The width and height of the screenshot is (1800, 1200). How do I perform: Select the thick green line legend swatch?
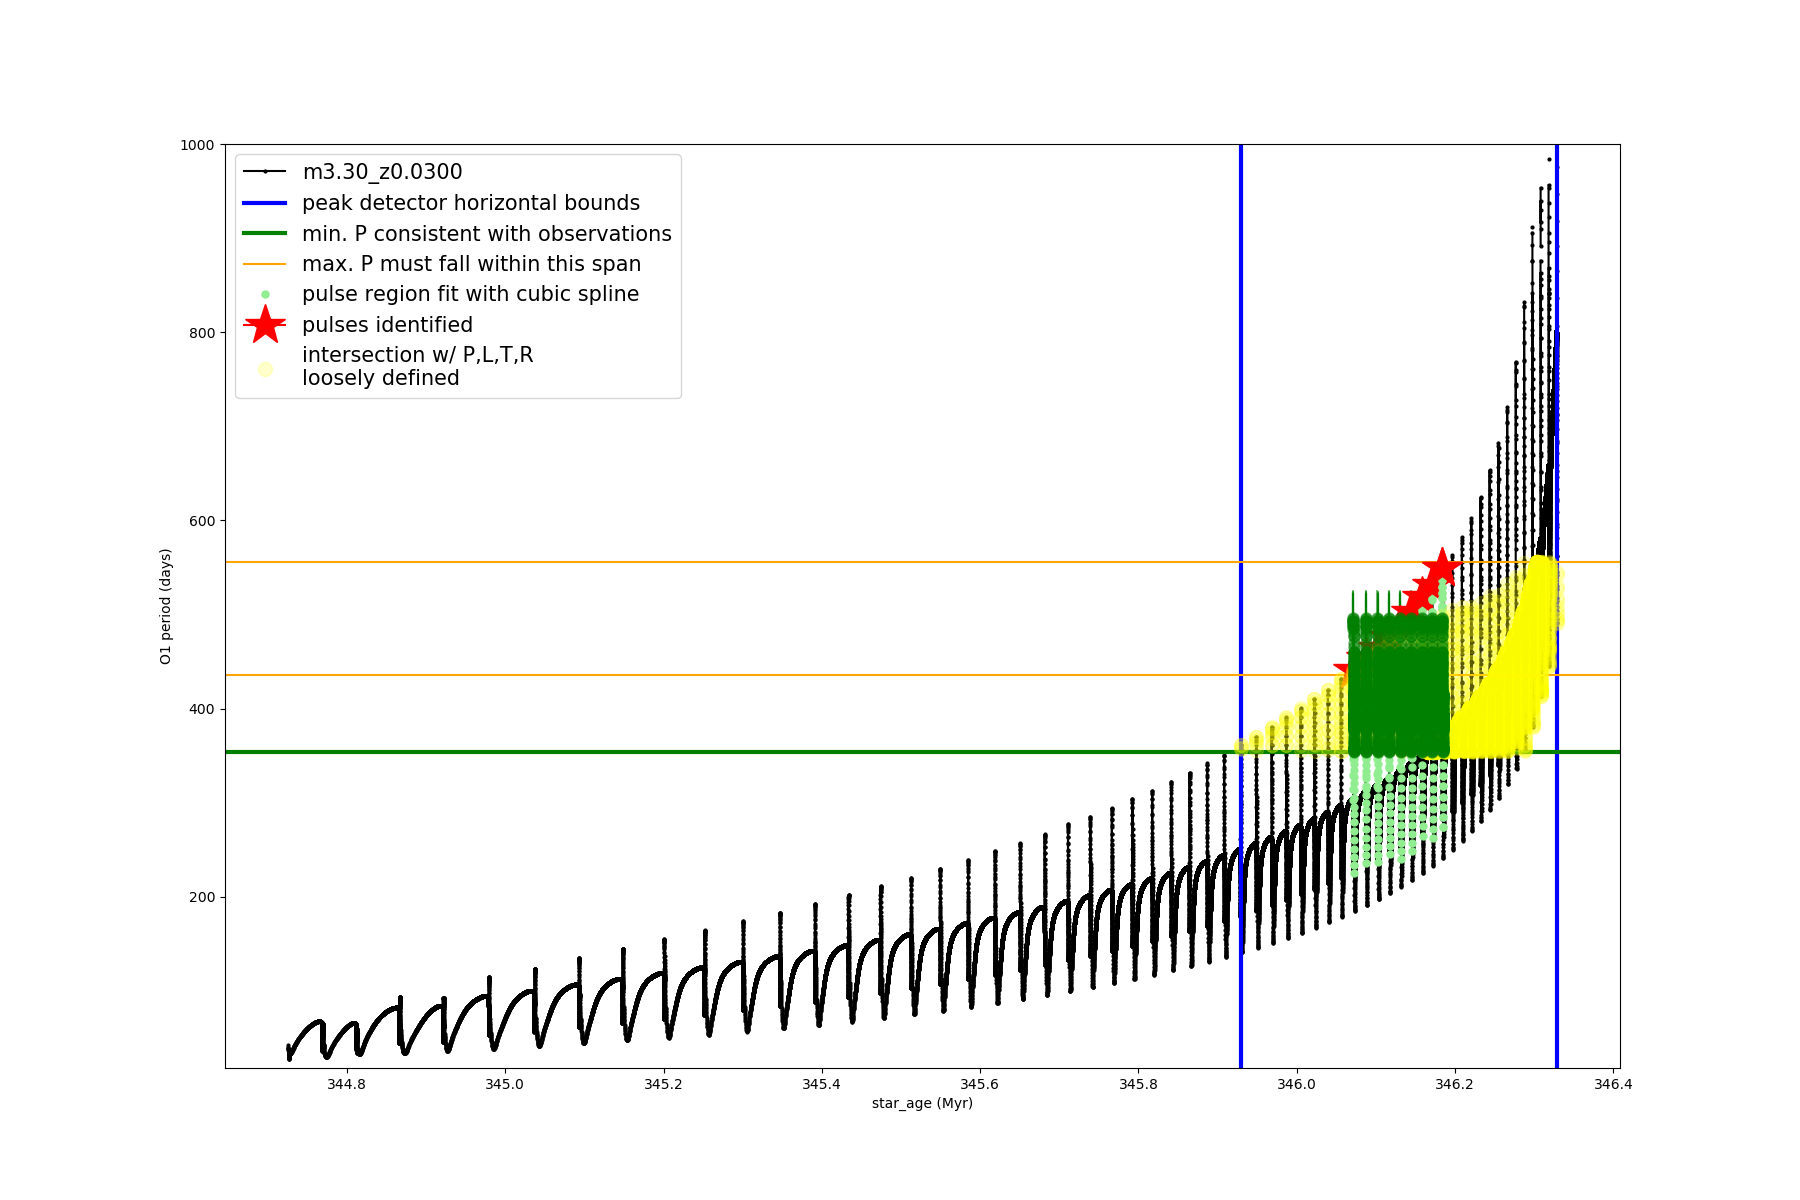coord(265,234)
